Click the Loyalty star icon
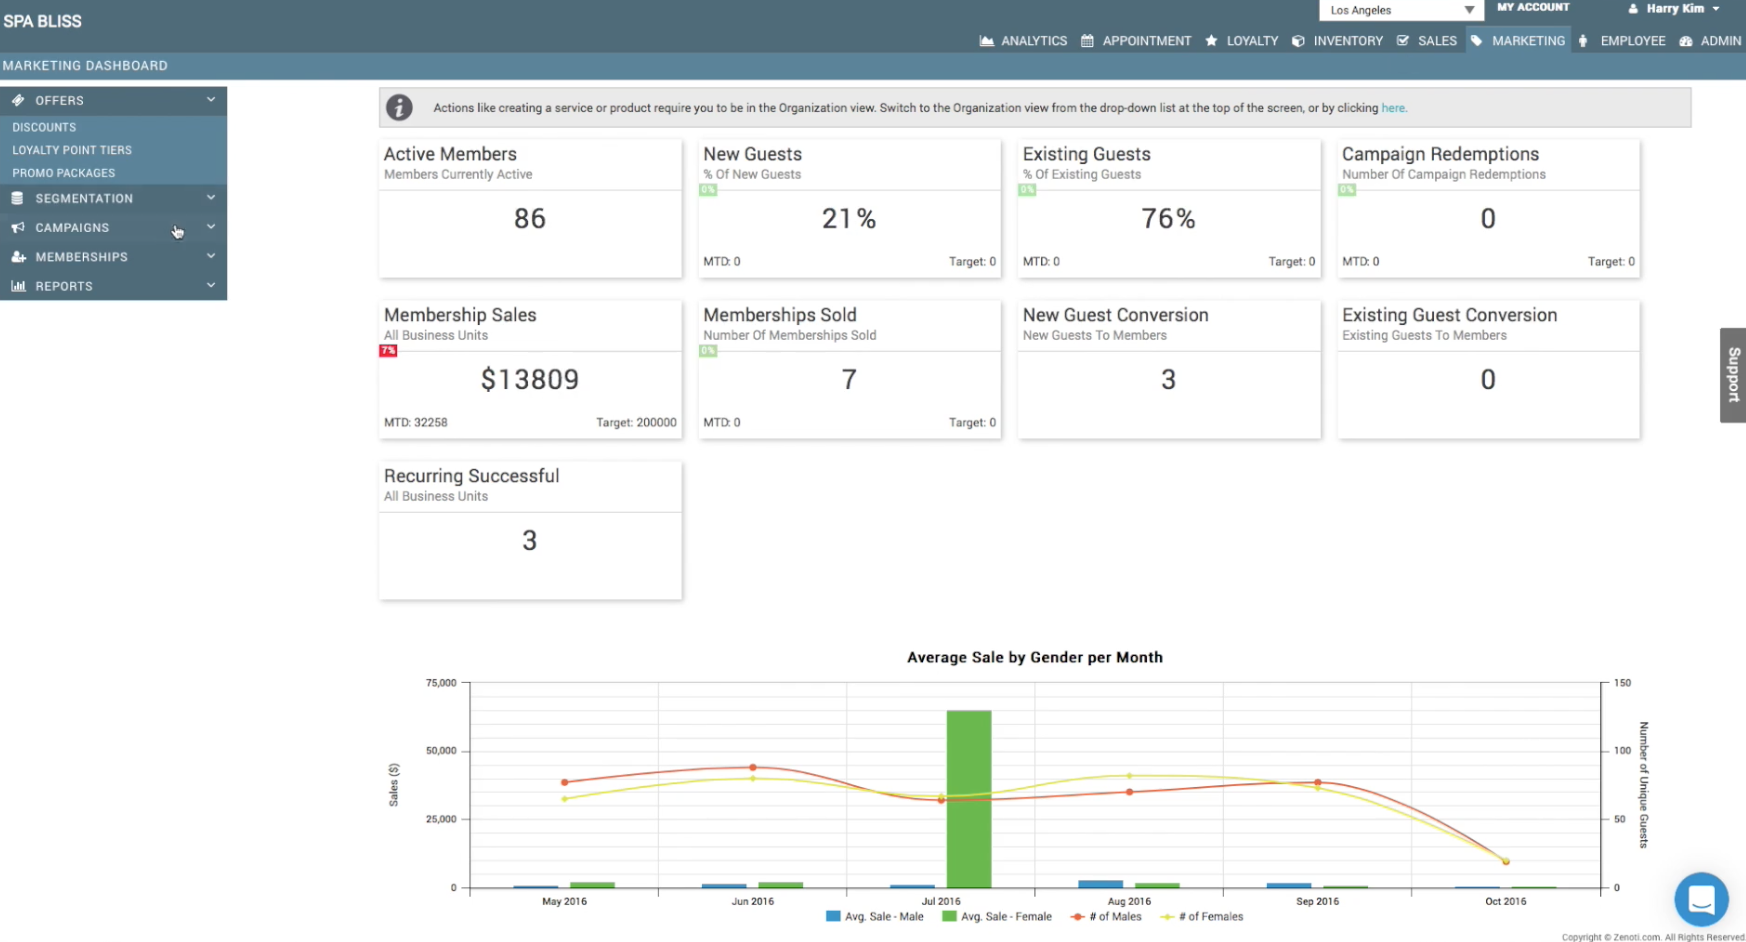Image resolution: width=1746 pixels, height=942 pixels. (1211, 41)
